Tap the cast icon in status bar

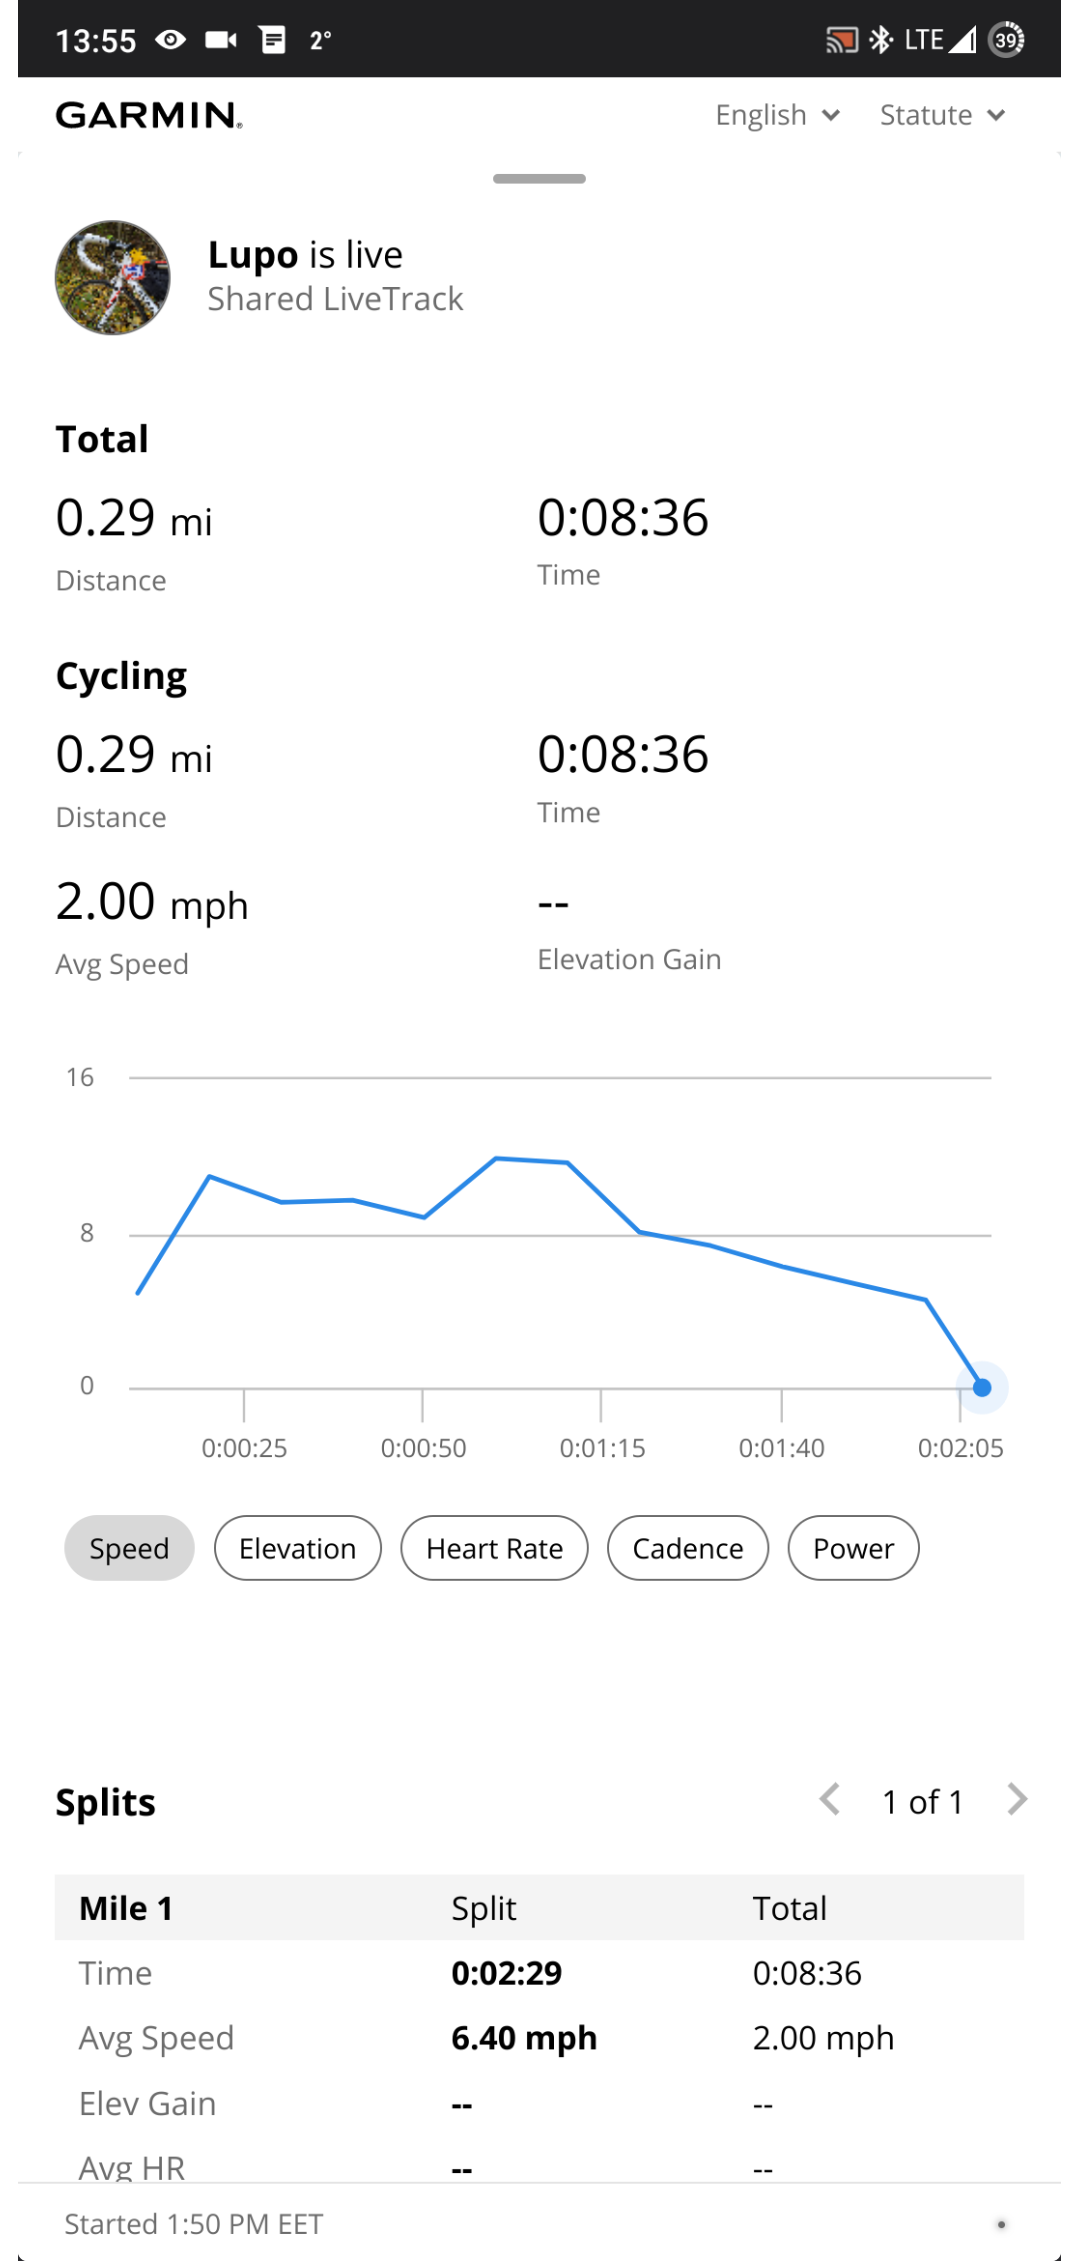(841, 40)
